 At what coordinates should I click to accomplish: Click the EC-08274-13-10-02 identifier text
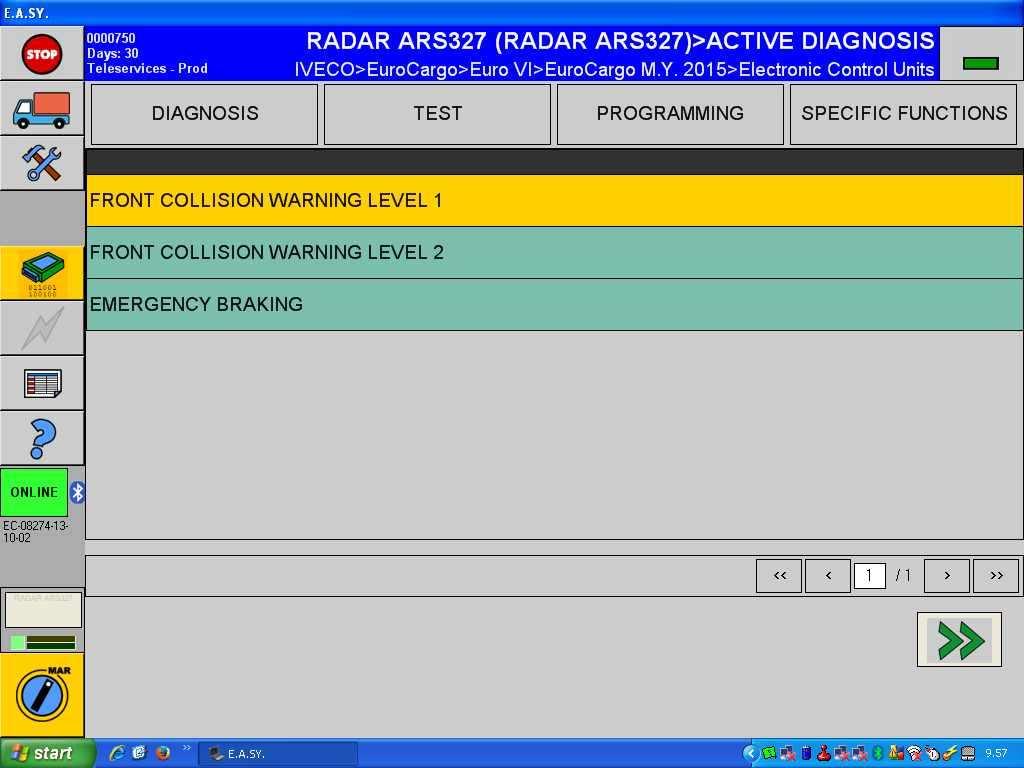(x=36, y=532)
